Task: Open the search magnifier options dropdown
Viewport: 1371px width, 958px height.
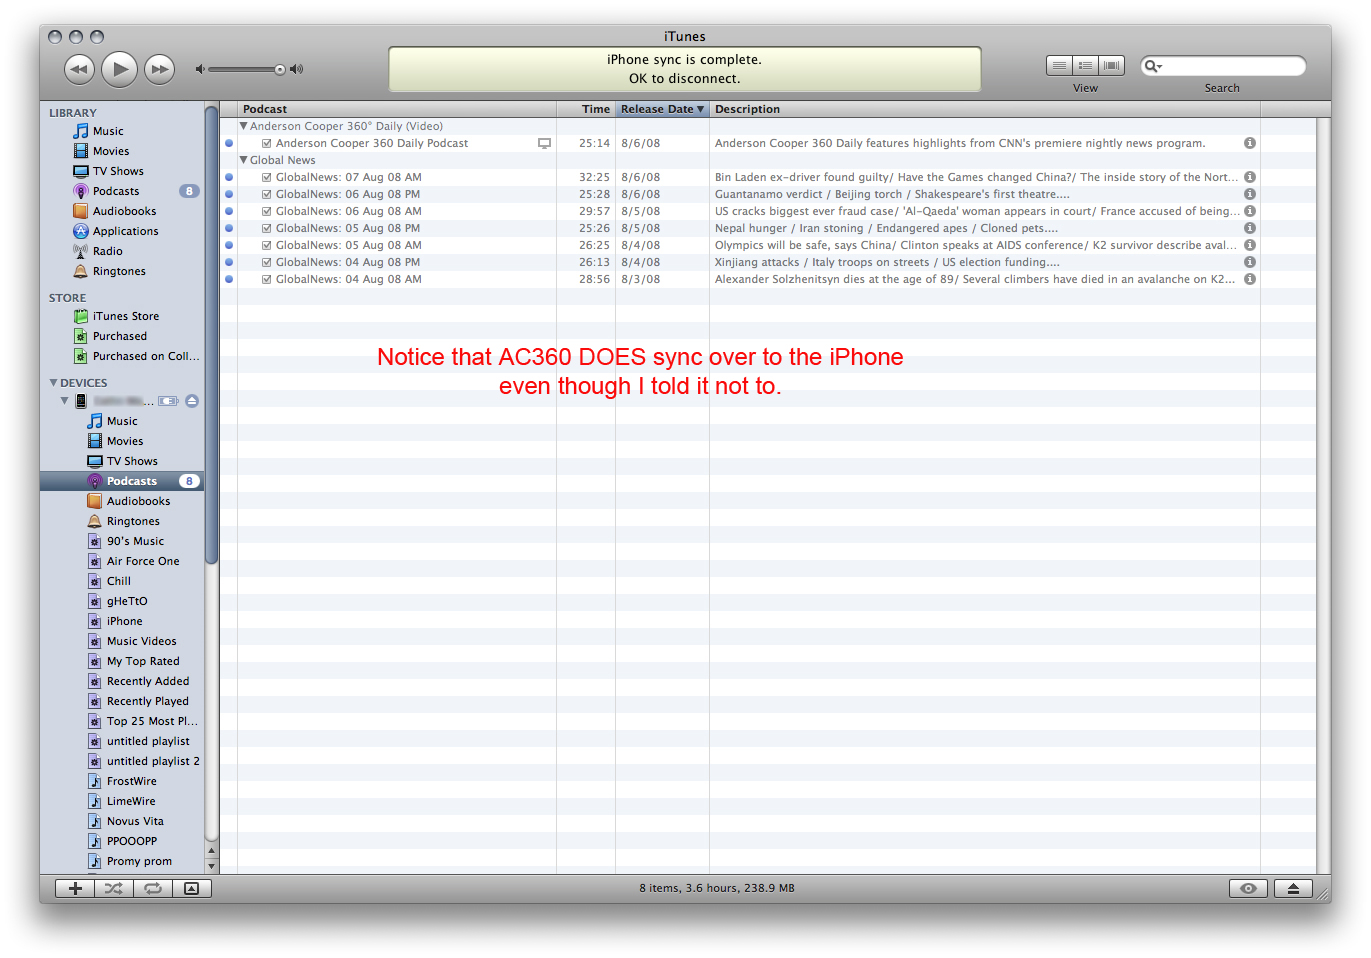Action: pos(1153,66)
